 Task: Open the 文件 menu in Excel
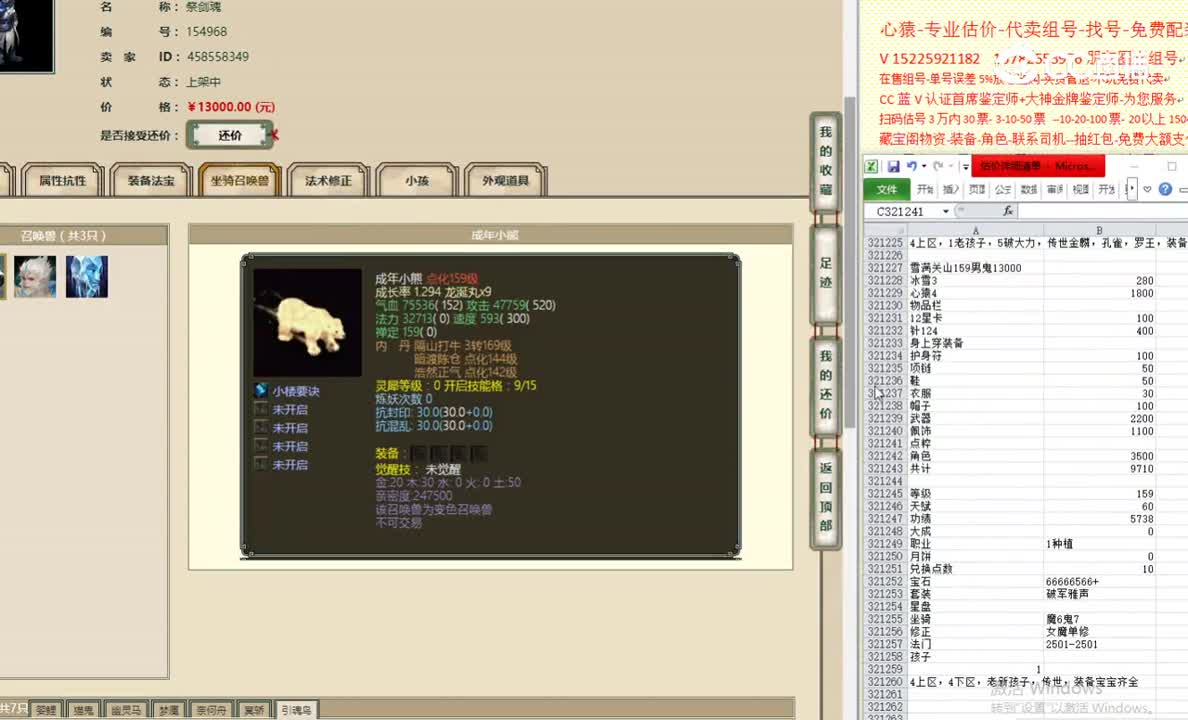coord(886,190)
